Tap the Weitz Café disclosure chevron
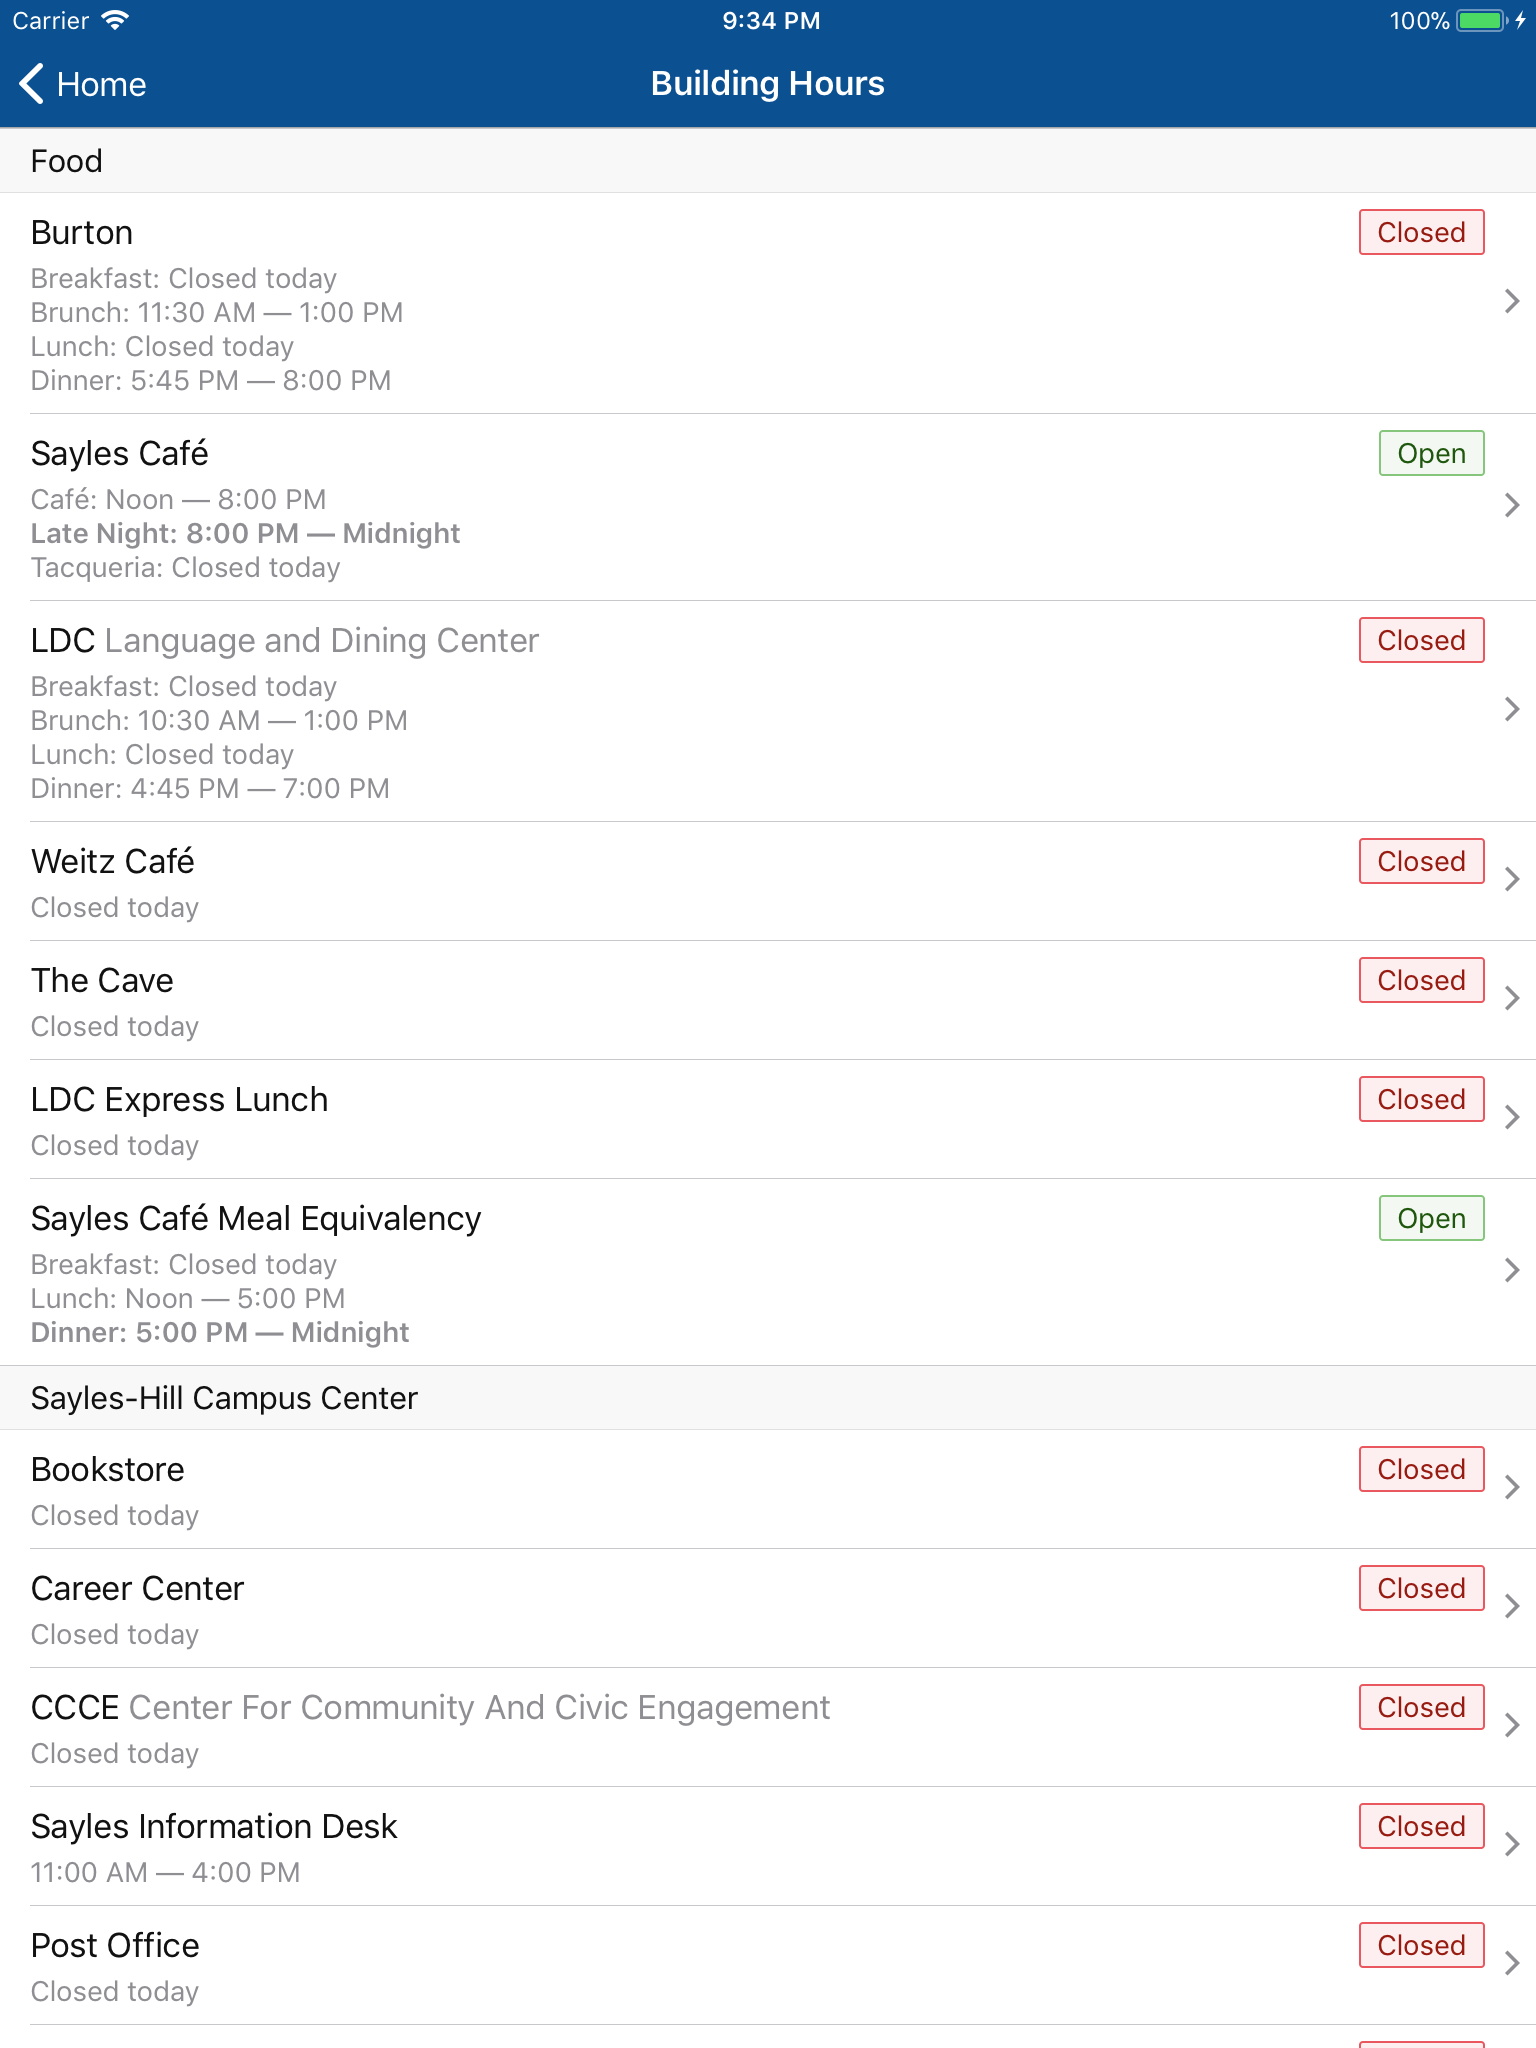The height and width of the screenshot is (2048, 1536). click(1512, 879)
